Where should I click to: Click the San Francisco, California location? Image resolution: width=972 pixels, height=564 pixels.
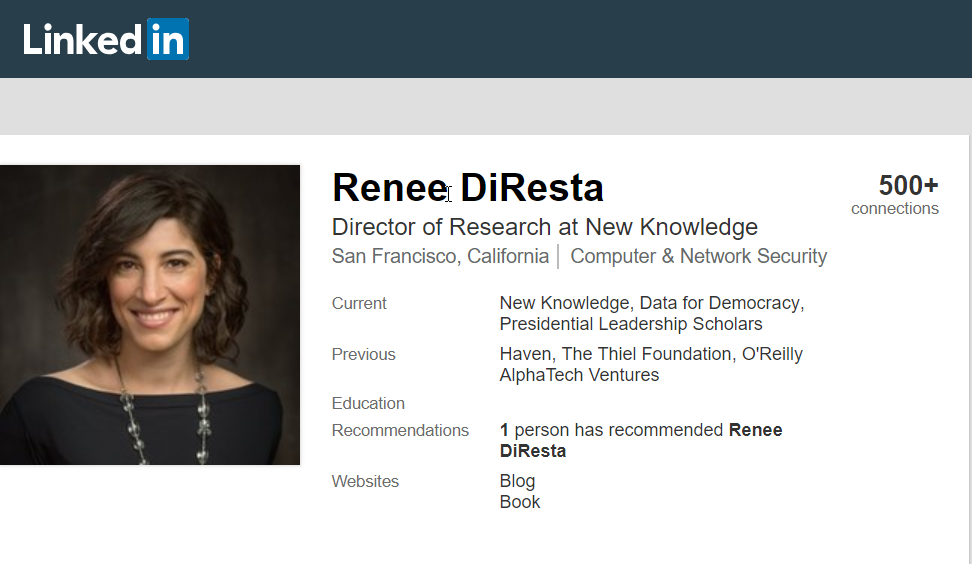[441, 256]
